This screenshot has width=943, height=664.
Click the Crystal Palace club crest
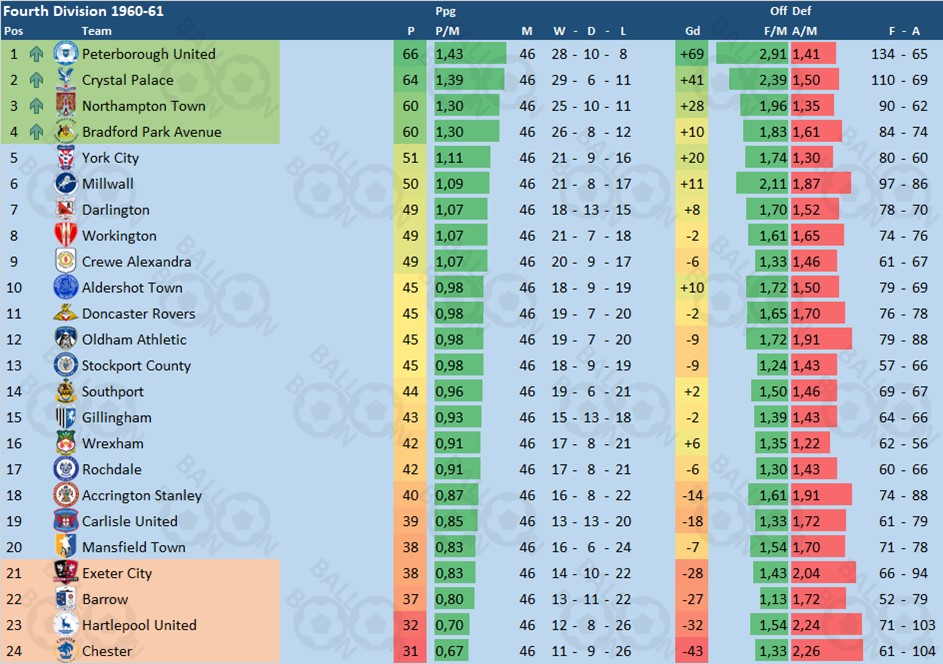coord(66,79)
